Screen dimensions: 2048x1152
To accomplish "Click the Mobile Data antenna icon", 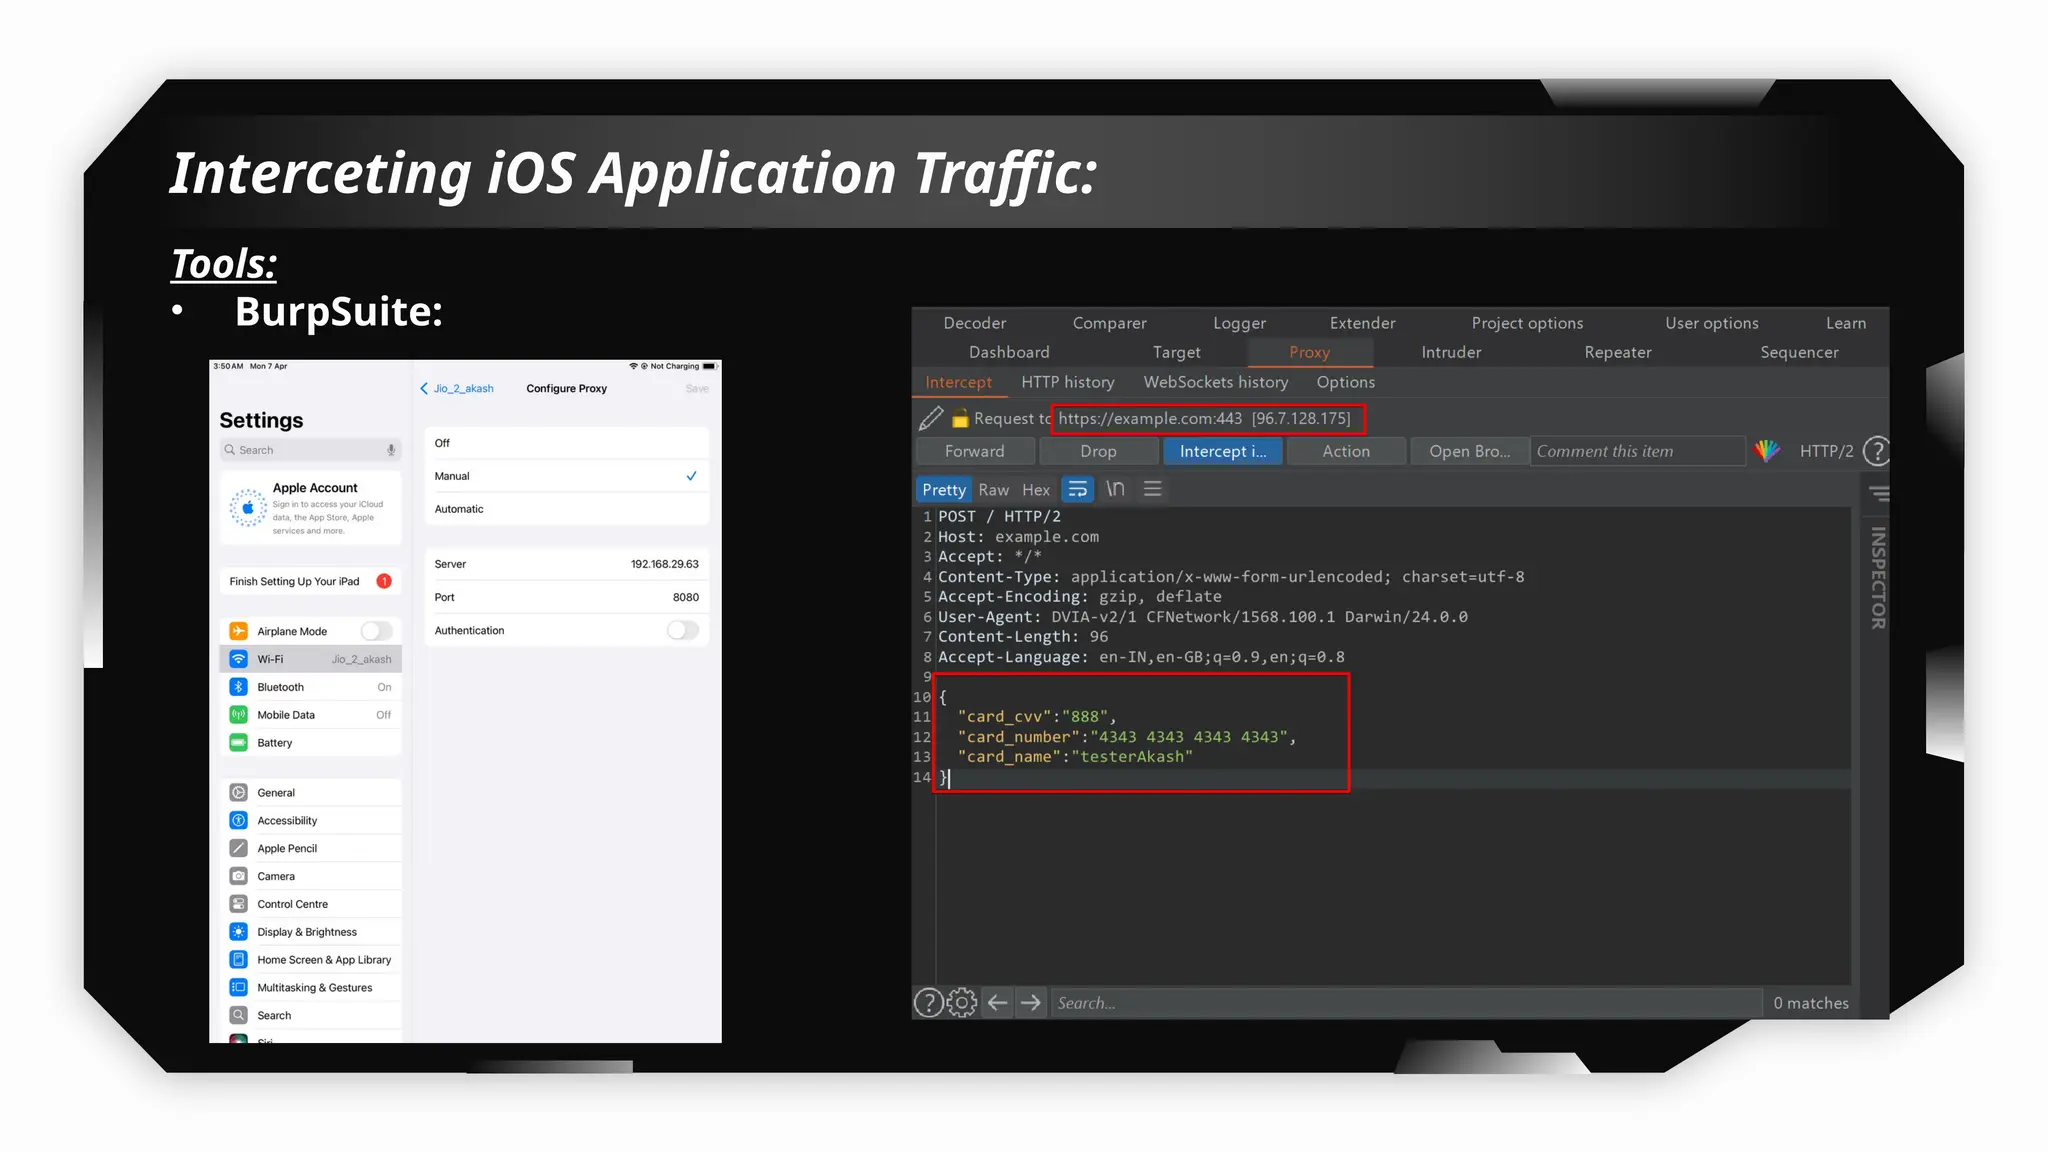I will (x=238, y=715).
